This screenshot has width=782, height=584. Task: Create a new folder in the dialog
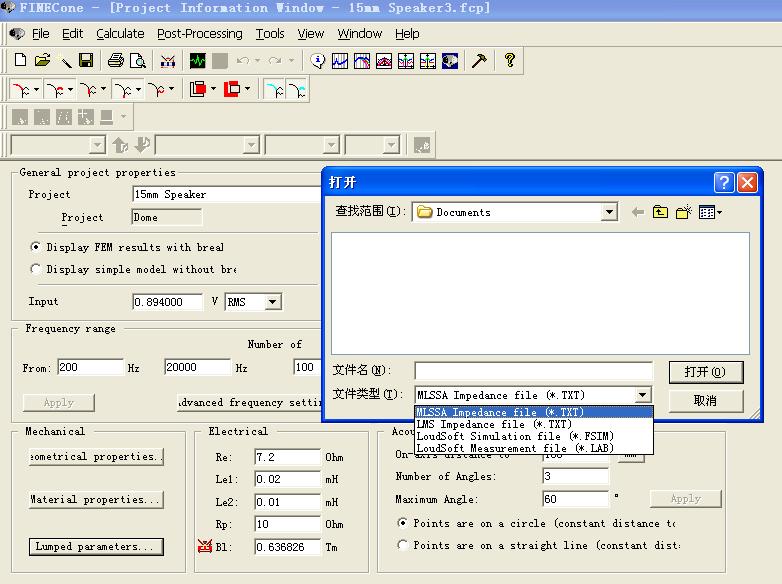pyautogui.click(x=684, y=212)
